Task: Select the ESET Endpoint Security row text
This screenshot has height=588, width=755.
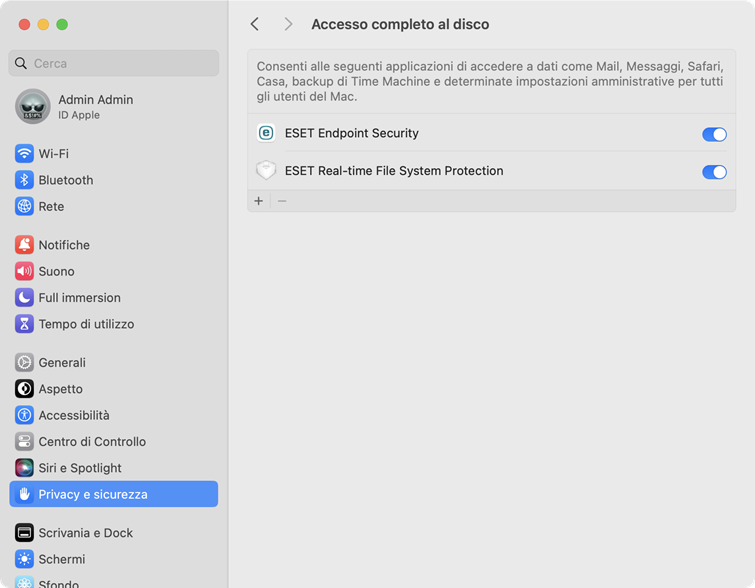Action: 351,133
